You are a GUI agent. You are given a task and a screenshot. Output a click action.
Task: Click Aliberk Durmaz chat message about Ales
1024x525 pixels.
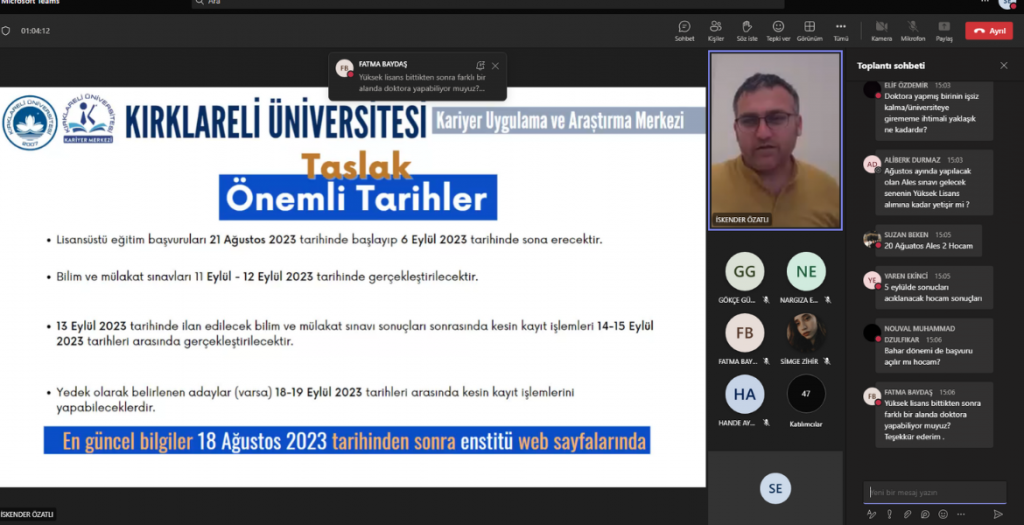point(936,182)
